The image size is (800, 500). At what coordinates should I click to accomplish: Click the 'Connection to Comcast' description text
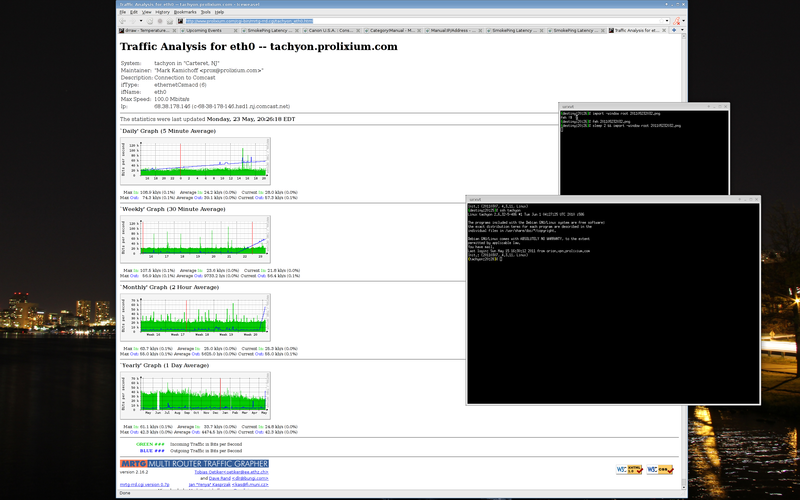pyautogui.click(x=185, y=78)
